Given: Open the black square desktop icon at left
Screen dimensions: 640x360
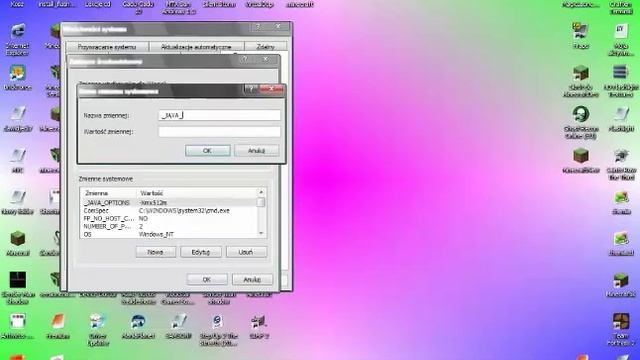Looking at the screenshot, I should point(18,280).
